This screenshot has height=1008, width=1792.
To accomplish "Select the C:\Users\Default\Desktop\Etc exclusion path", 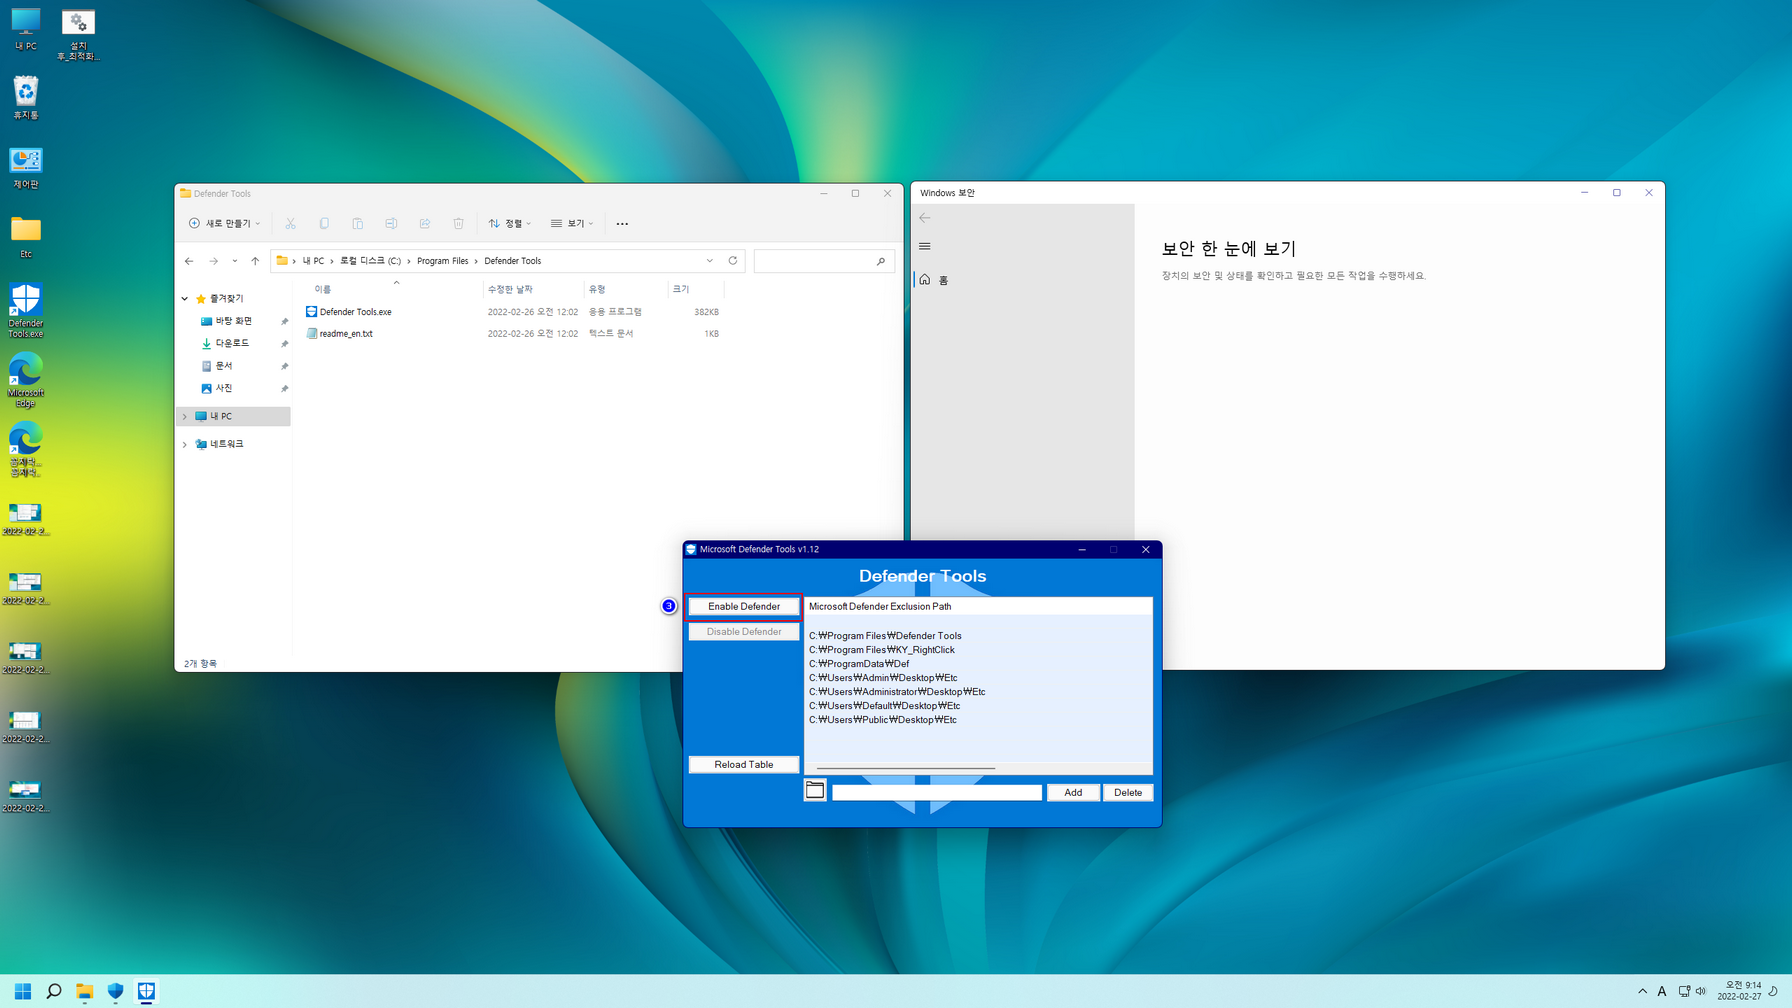I will point(884,706).
